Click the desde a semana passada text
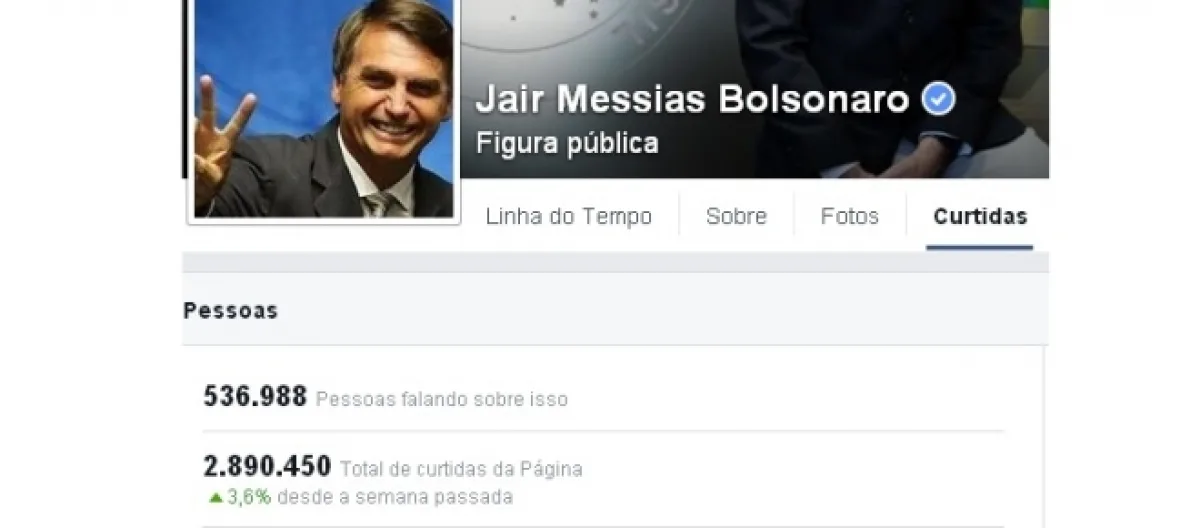1200x528 pixels. (395, 496)
